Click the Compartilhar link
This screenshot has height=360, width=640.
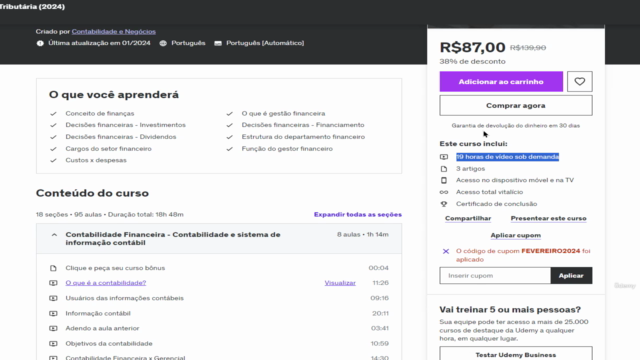[468, 218]
